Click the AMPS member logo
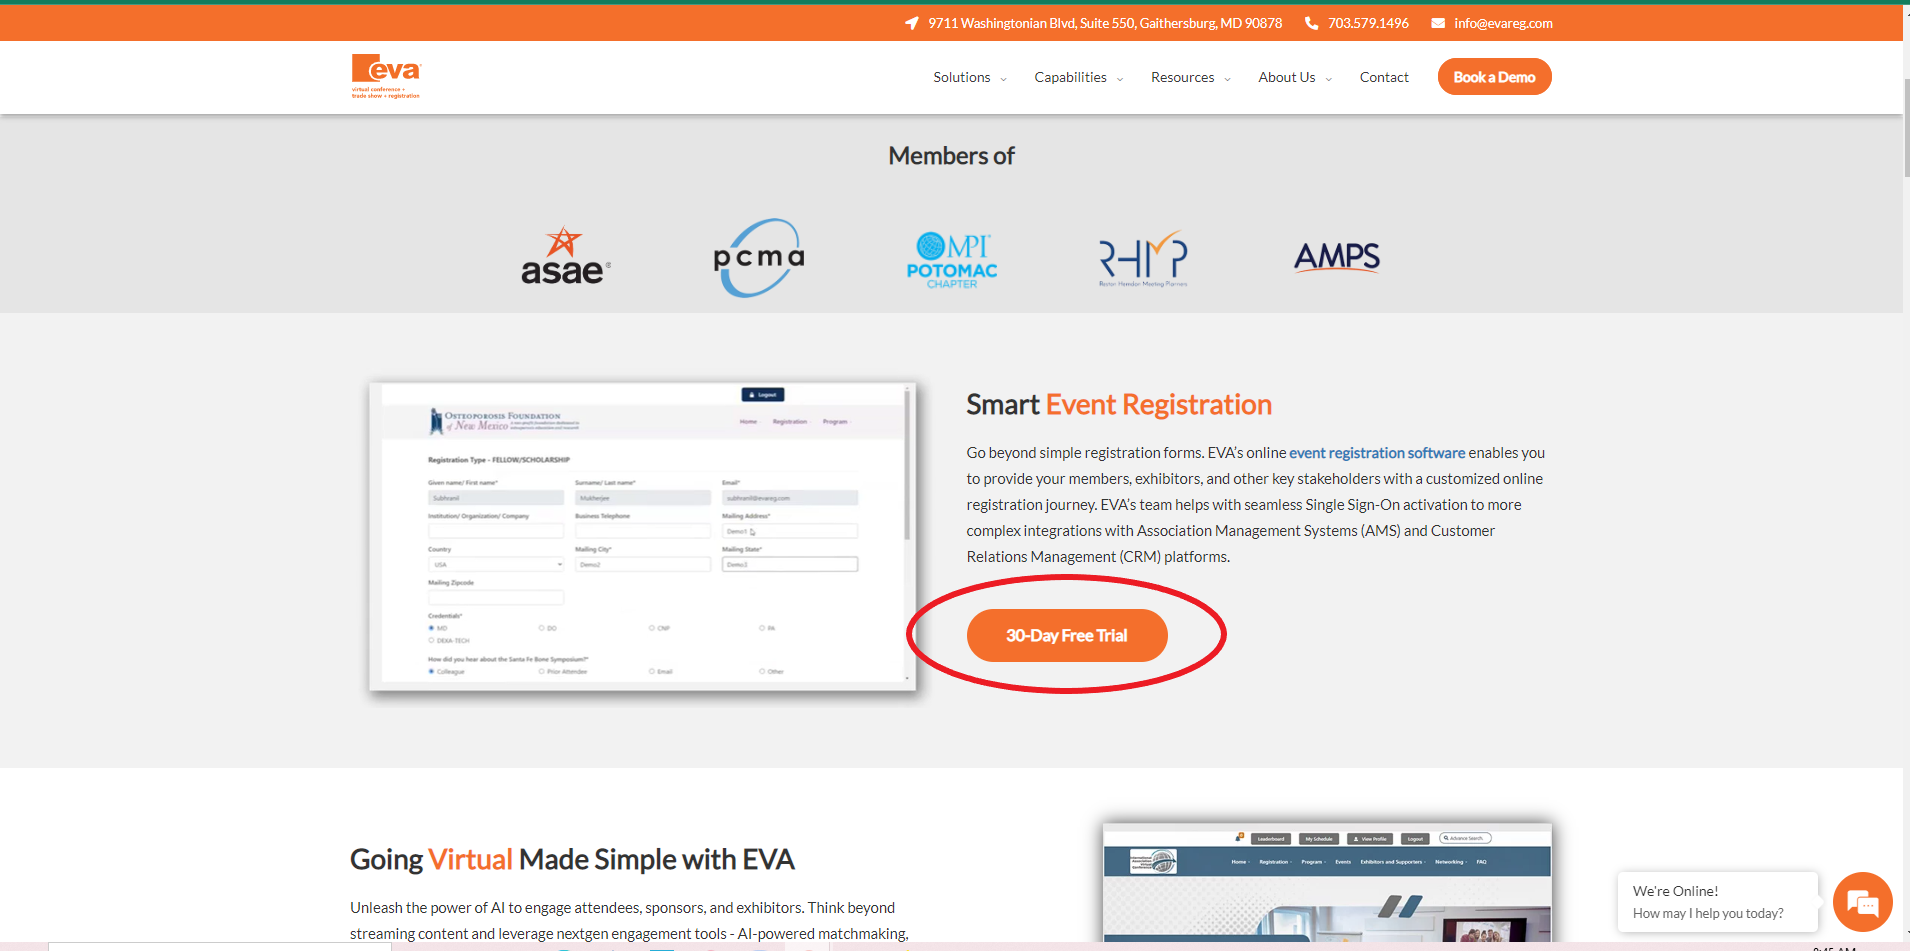Viewport: 1910px width, 951px height. (x=1337, y=257)
